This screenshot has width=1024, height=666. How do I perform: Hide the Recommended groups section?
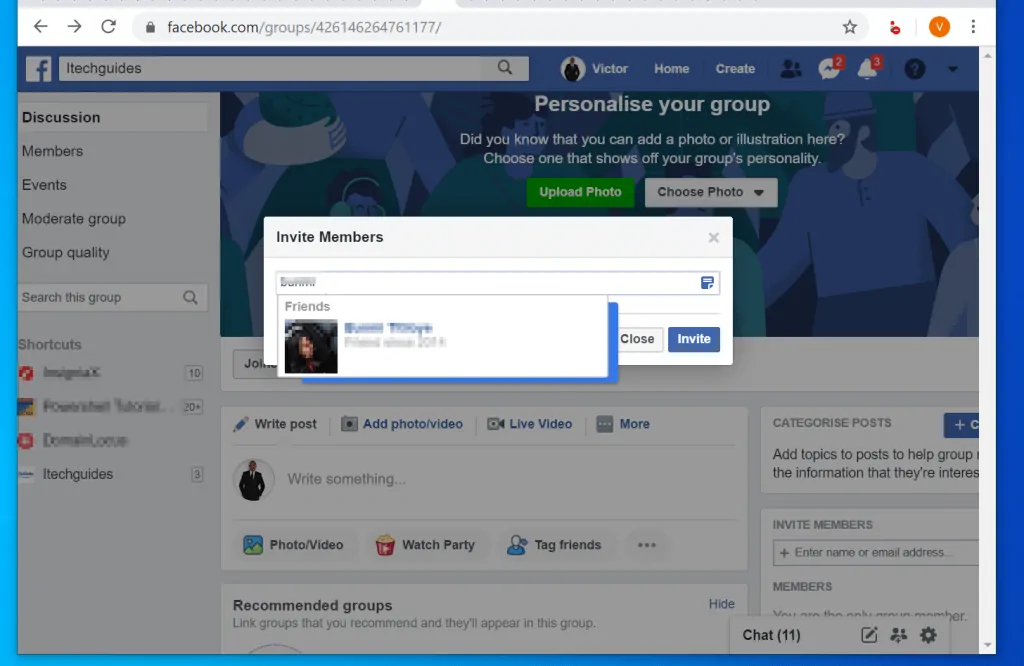721,604
